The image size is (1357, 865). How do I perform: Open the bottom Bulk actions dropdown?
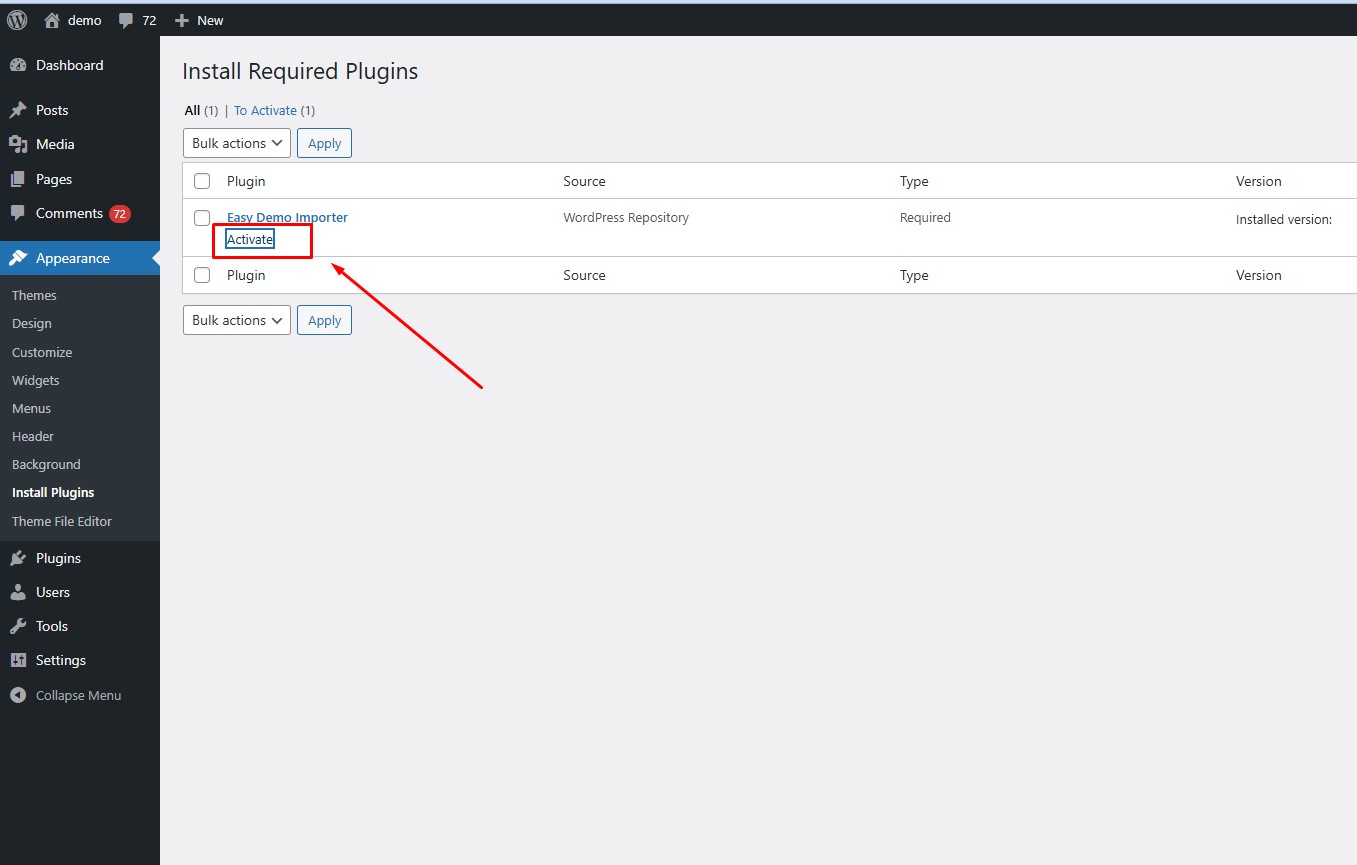[237, 320]
